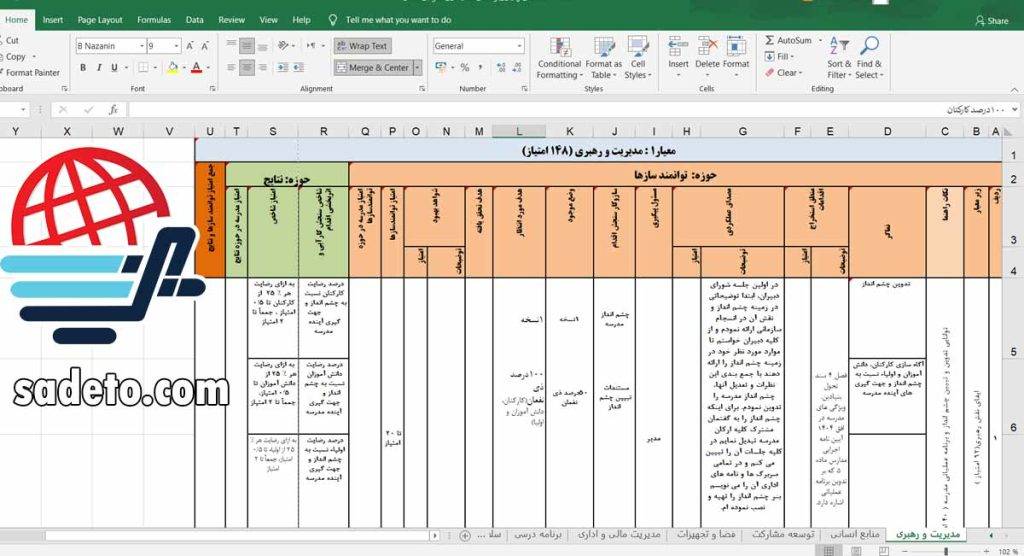The height and width of the screenshot is (556, 1024).
Task: Switch to the منابع انسانی sheet tab
Action: pos(854,534)
